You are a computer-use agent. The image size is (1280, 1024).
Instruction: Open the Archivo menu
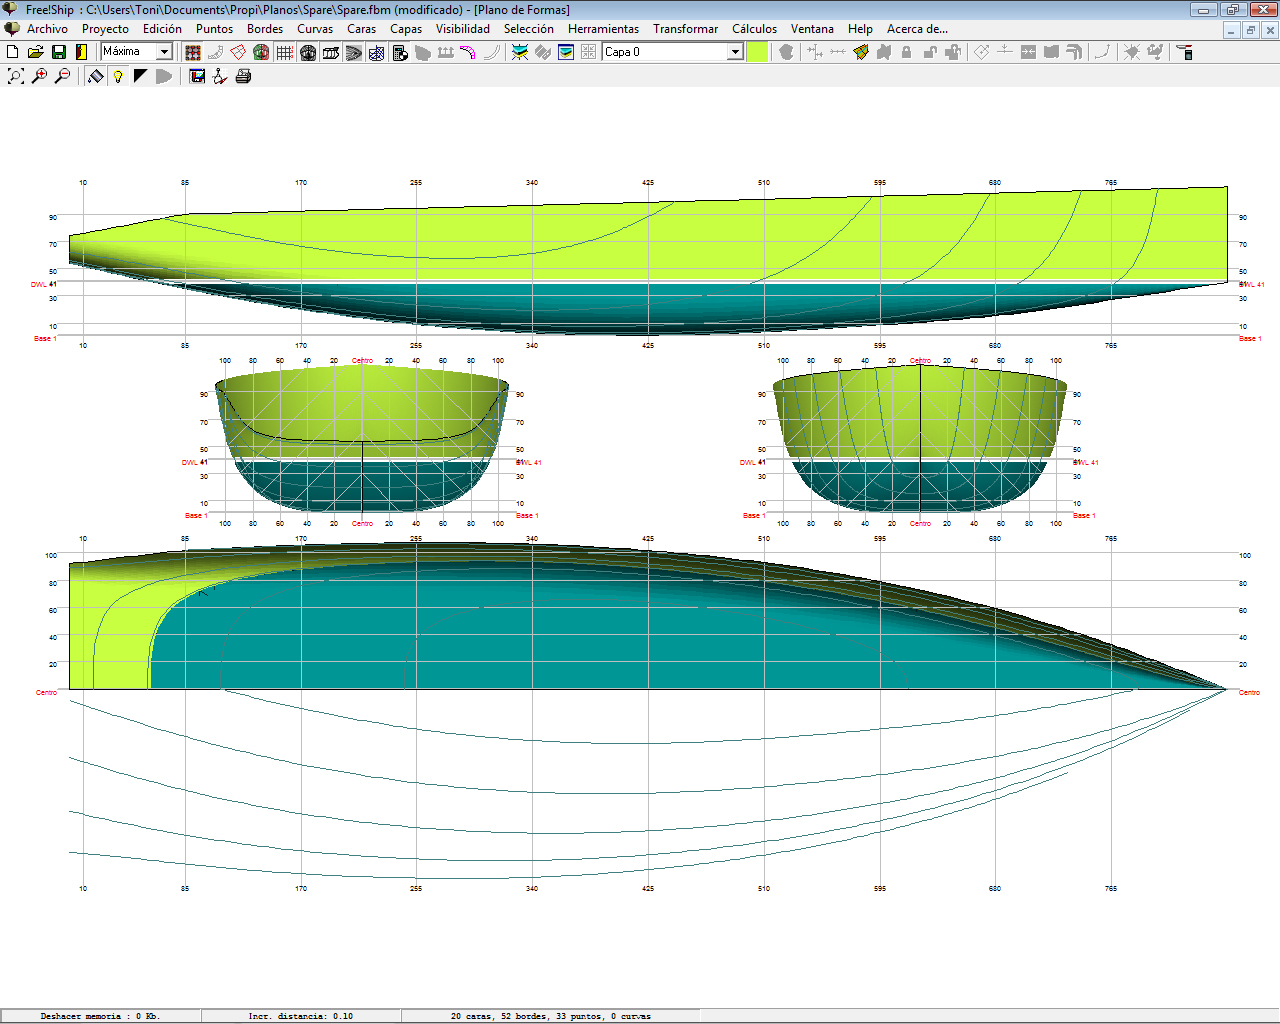[x=47, y=29]
